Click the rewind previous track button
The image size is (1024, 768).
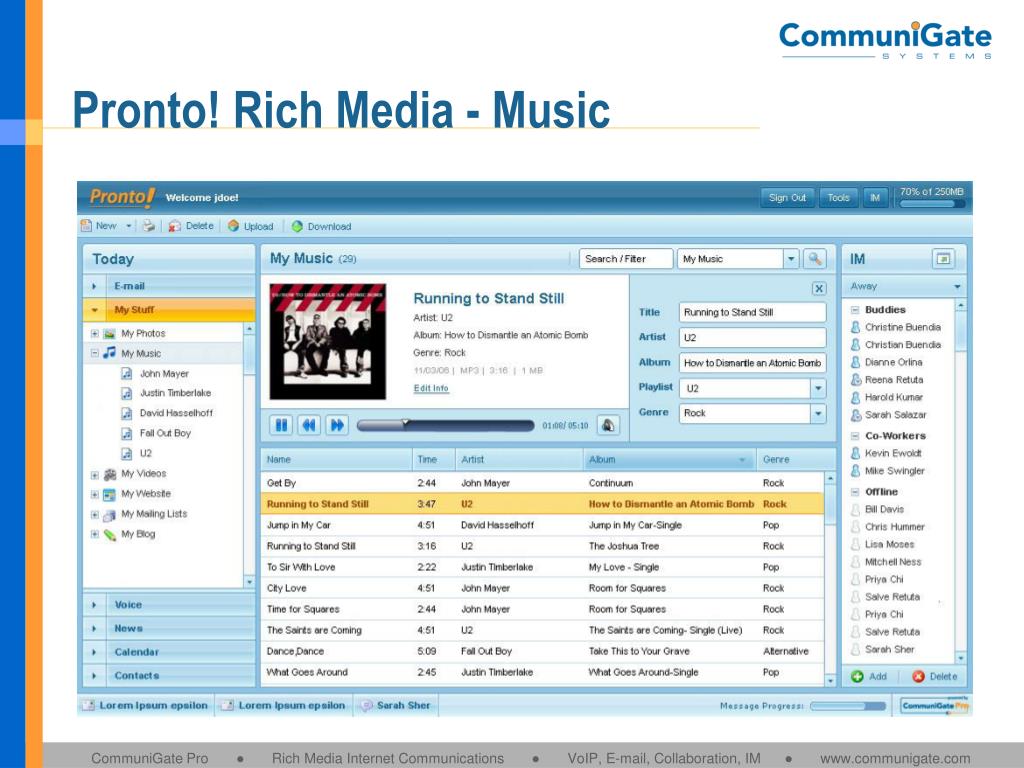click(309, 425)
